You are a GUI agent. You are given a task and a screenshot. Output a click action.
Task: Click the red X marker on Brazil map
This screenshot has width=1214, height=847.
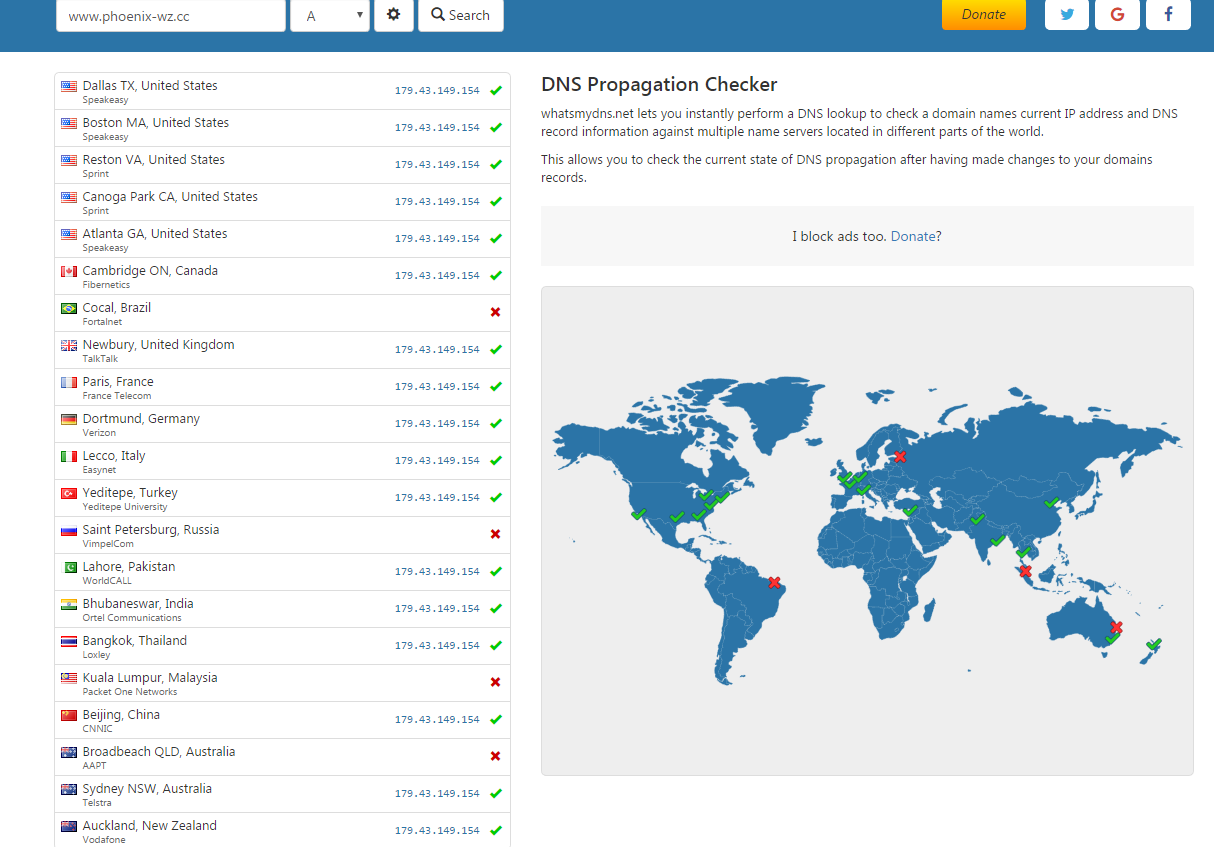click(x=774, y=582)
